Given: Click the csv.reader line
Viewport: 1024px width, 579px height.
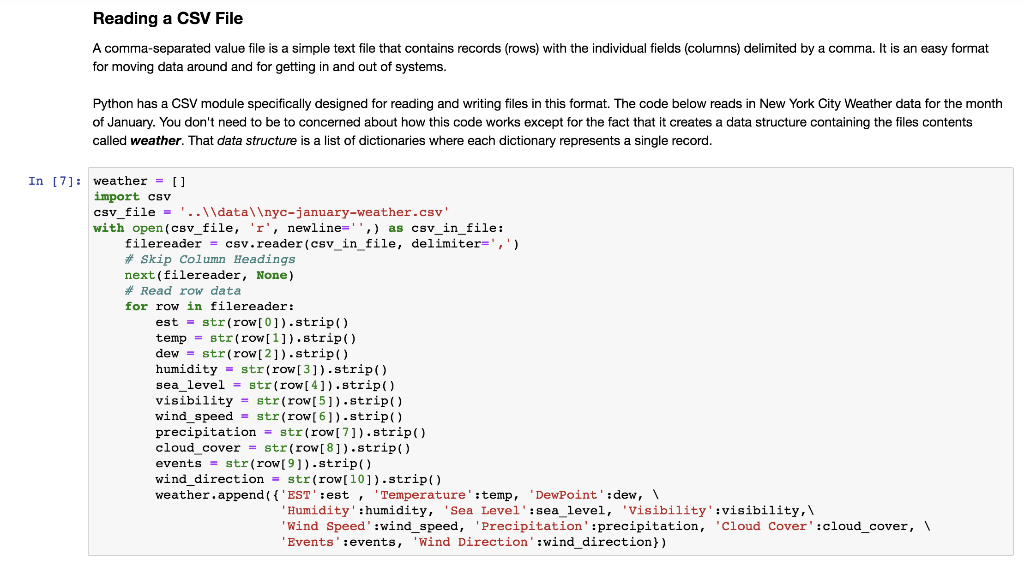Looking at the screenshot, I should click(x=322, y=243).
